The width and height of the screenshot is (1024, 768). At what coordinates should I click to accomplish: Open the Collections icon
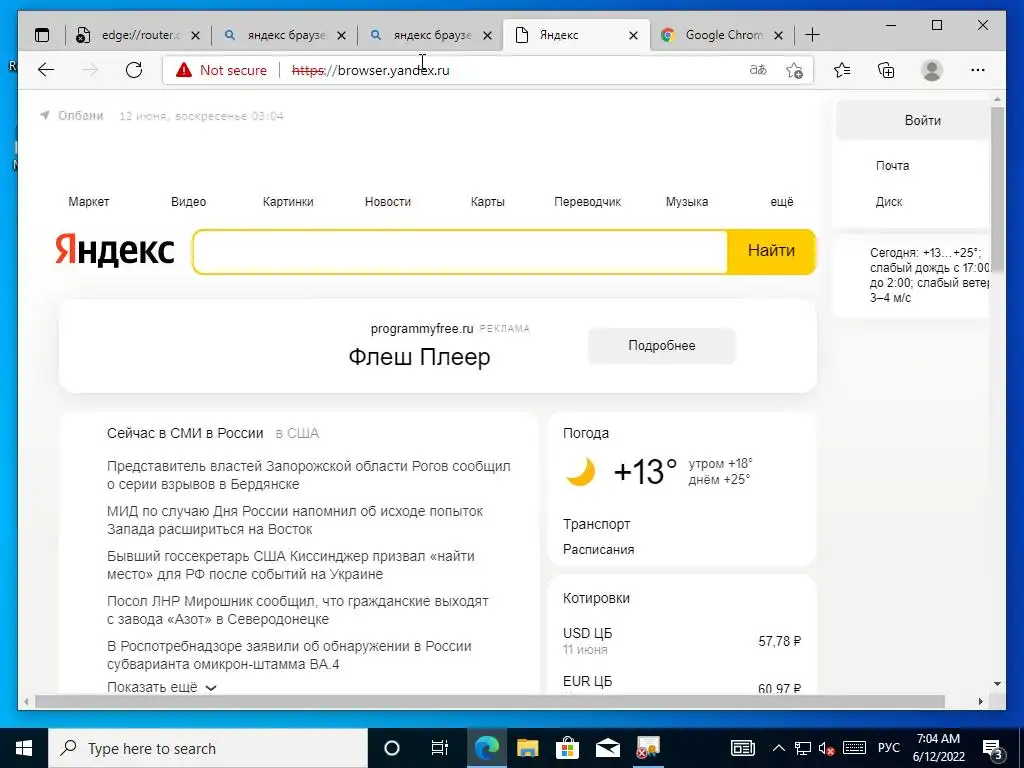point(886,70)
